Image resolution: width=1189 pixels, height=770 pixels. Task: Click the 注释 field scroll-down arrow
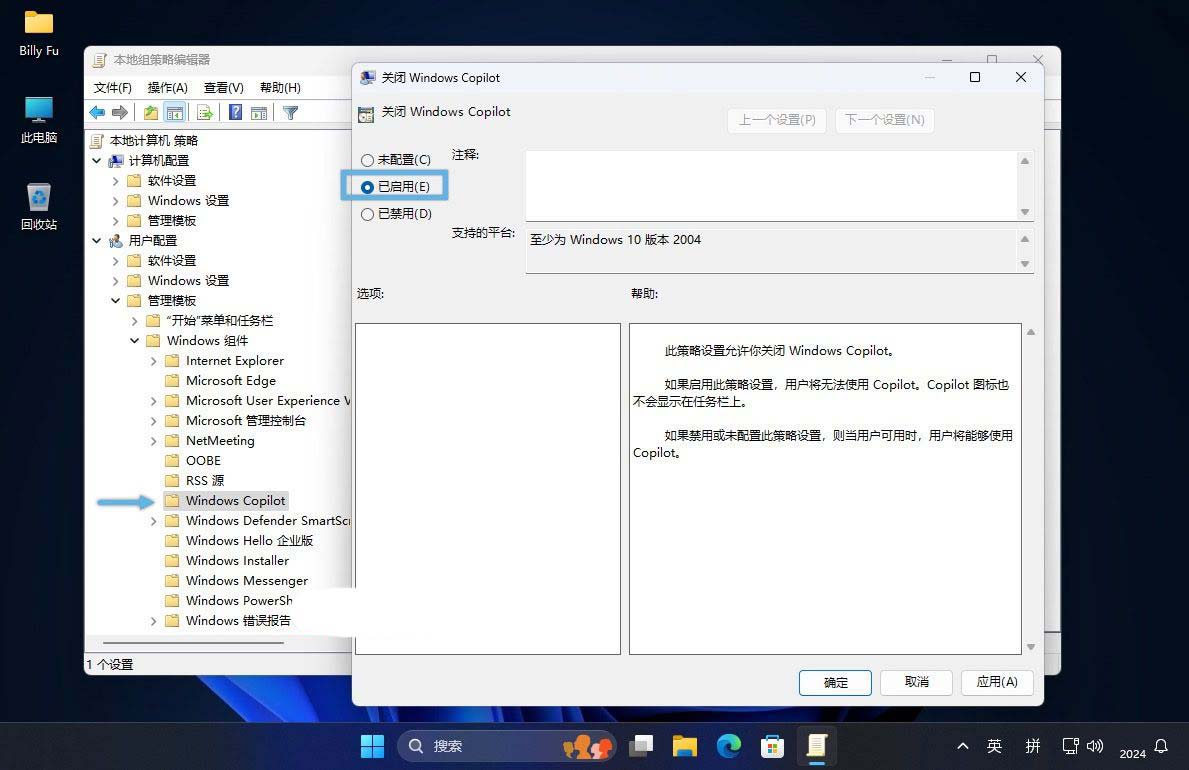tap(1025, 212)
